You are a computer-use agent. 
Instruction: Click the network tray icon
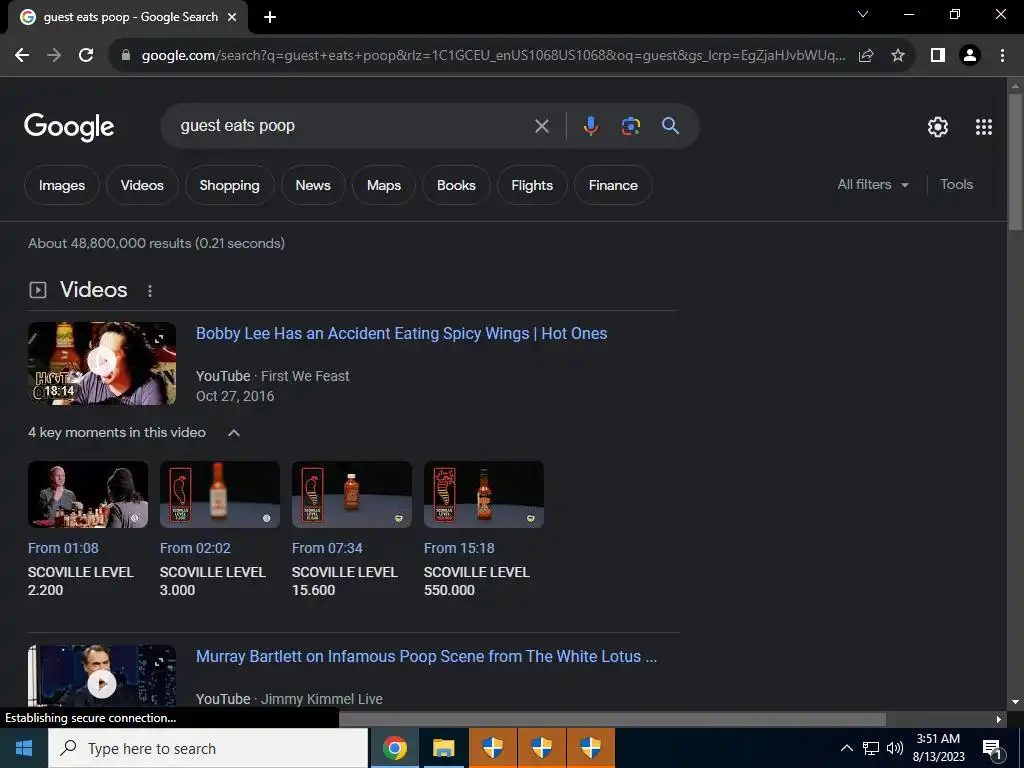pos(871,748)
